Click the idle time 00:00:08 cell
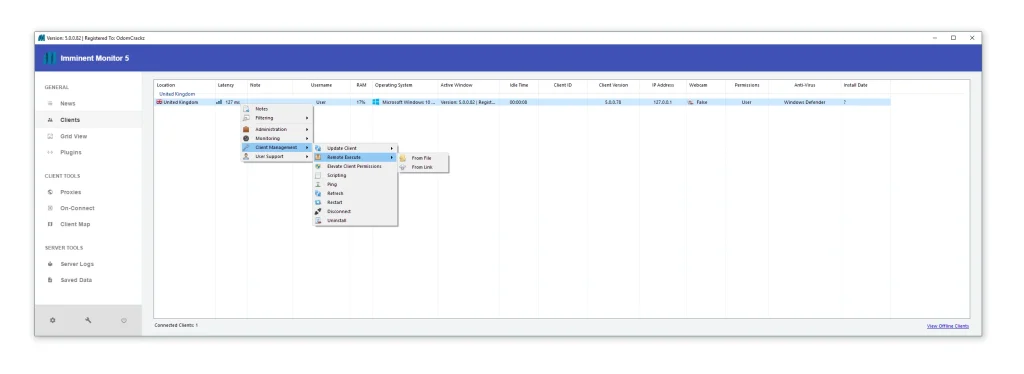Image resolution: width=1024 pixels, height=374 pixels. coord(519,102)
